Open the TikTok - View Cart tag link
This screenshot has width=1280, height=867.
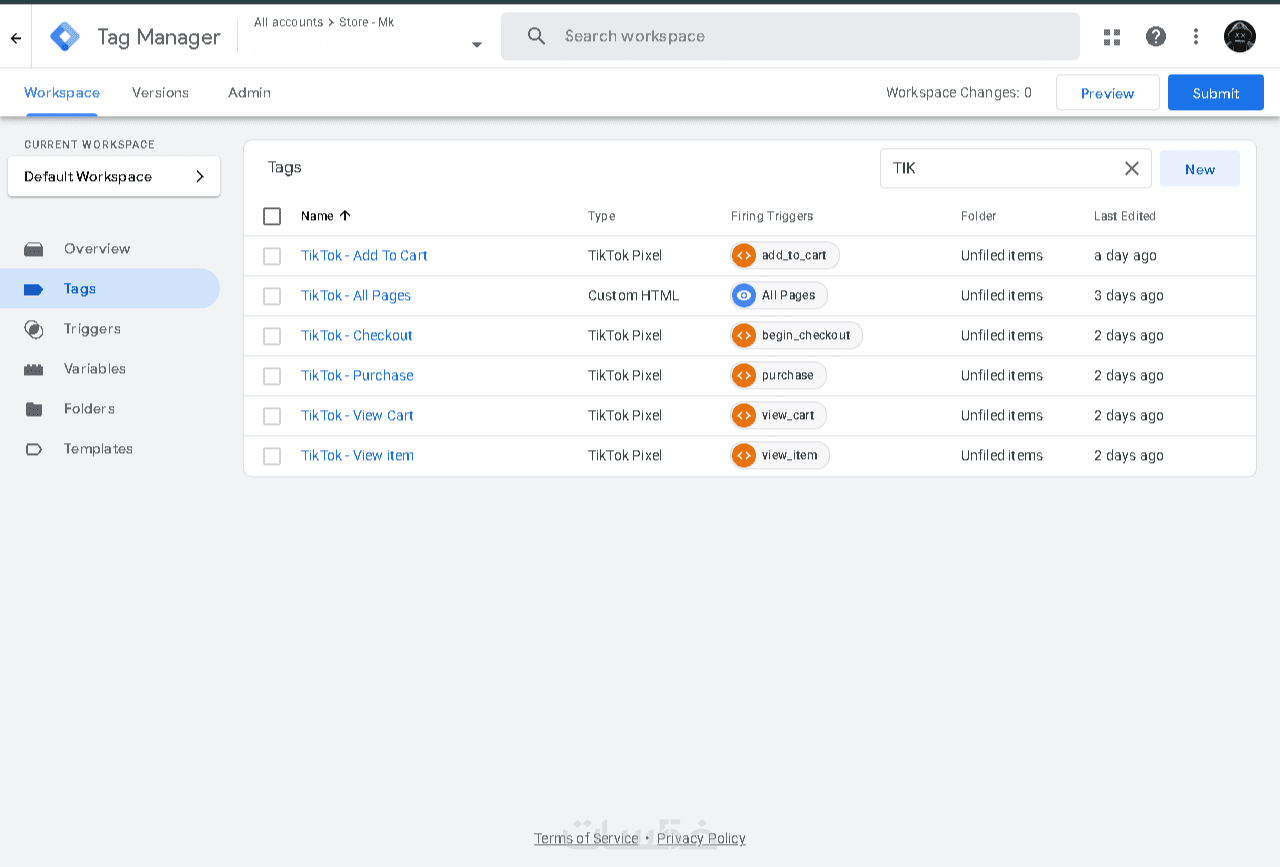(357, 416)
